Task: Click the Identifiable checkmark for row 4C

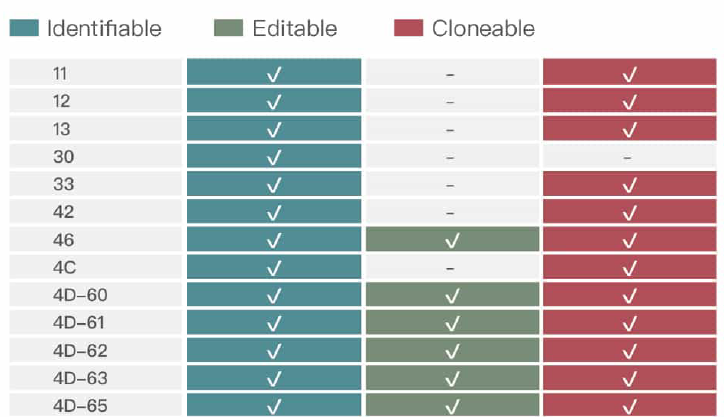Action: coord(274,268)
